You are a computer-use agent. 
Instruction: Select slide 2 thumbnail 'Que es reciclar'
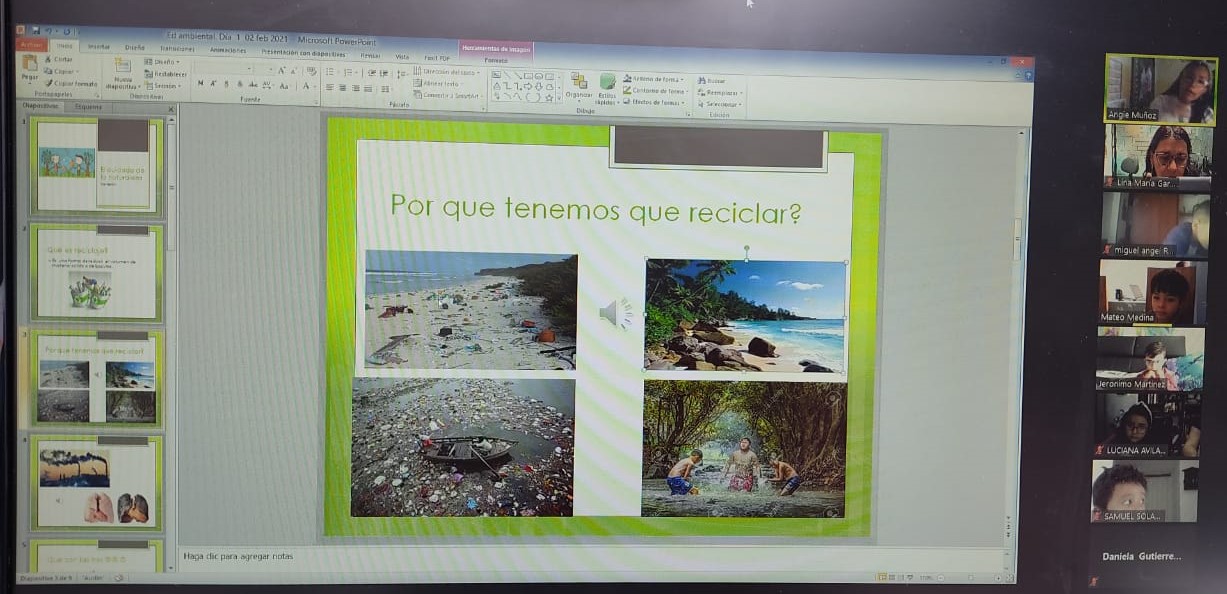coord(96,272)
